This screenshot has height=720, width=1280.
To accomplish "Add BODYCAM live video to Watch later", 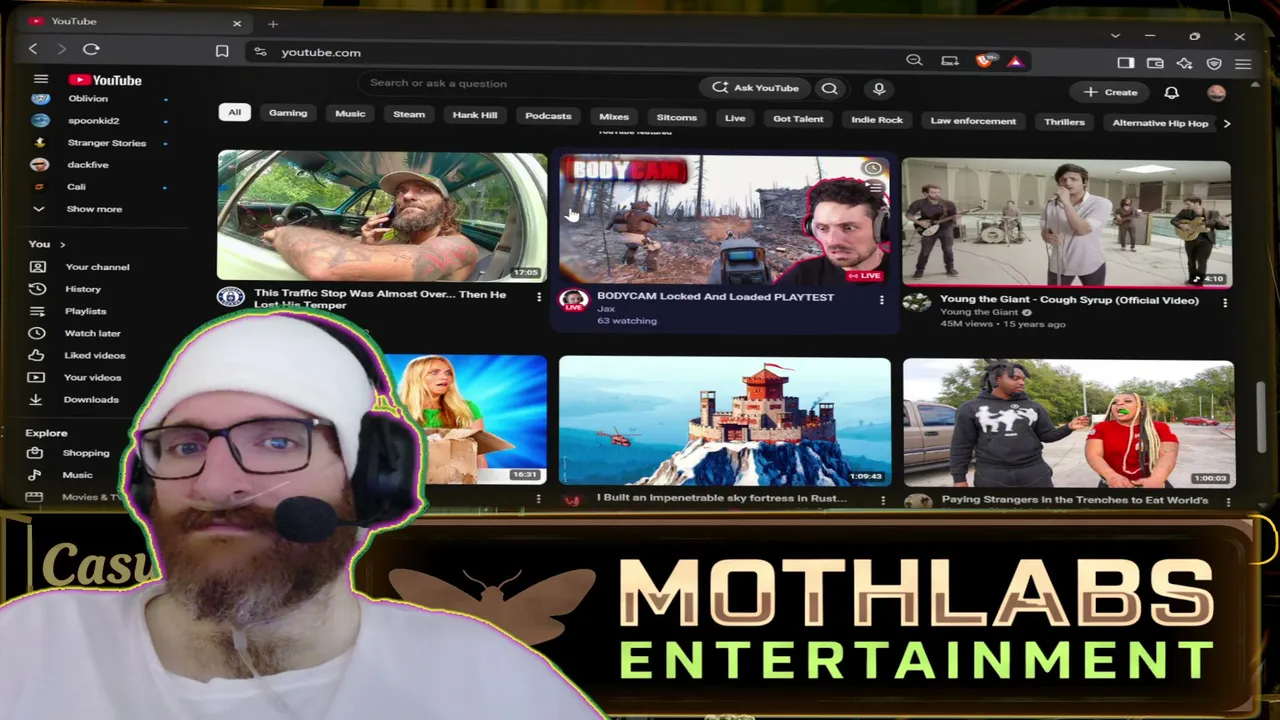I will pos(872,168).
